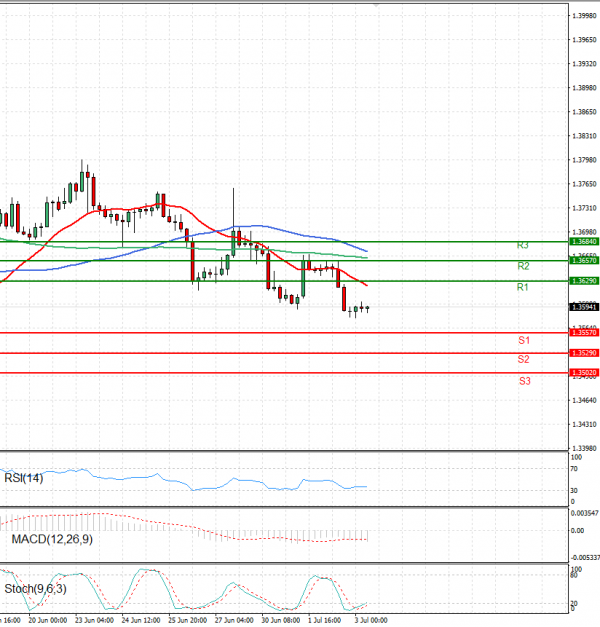Click the 3 Jul 00:00 time label
The image size is (600, 627).
(371, 620)
